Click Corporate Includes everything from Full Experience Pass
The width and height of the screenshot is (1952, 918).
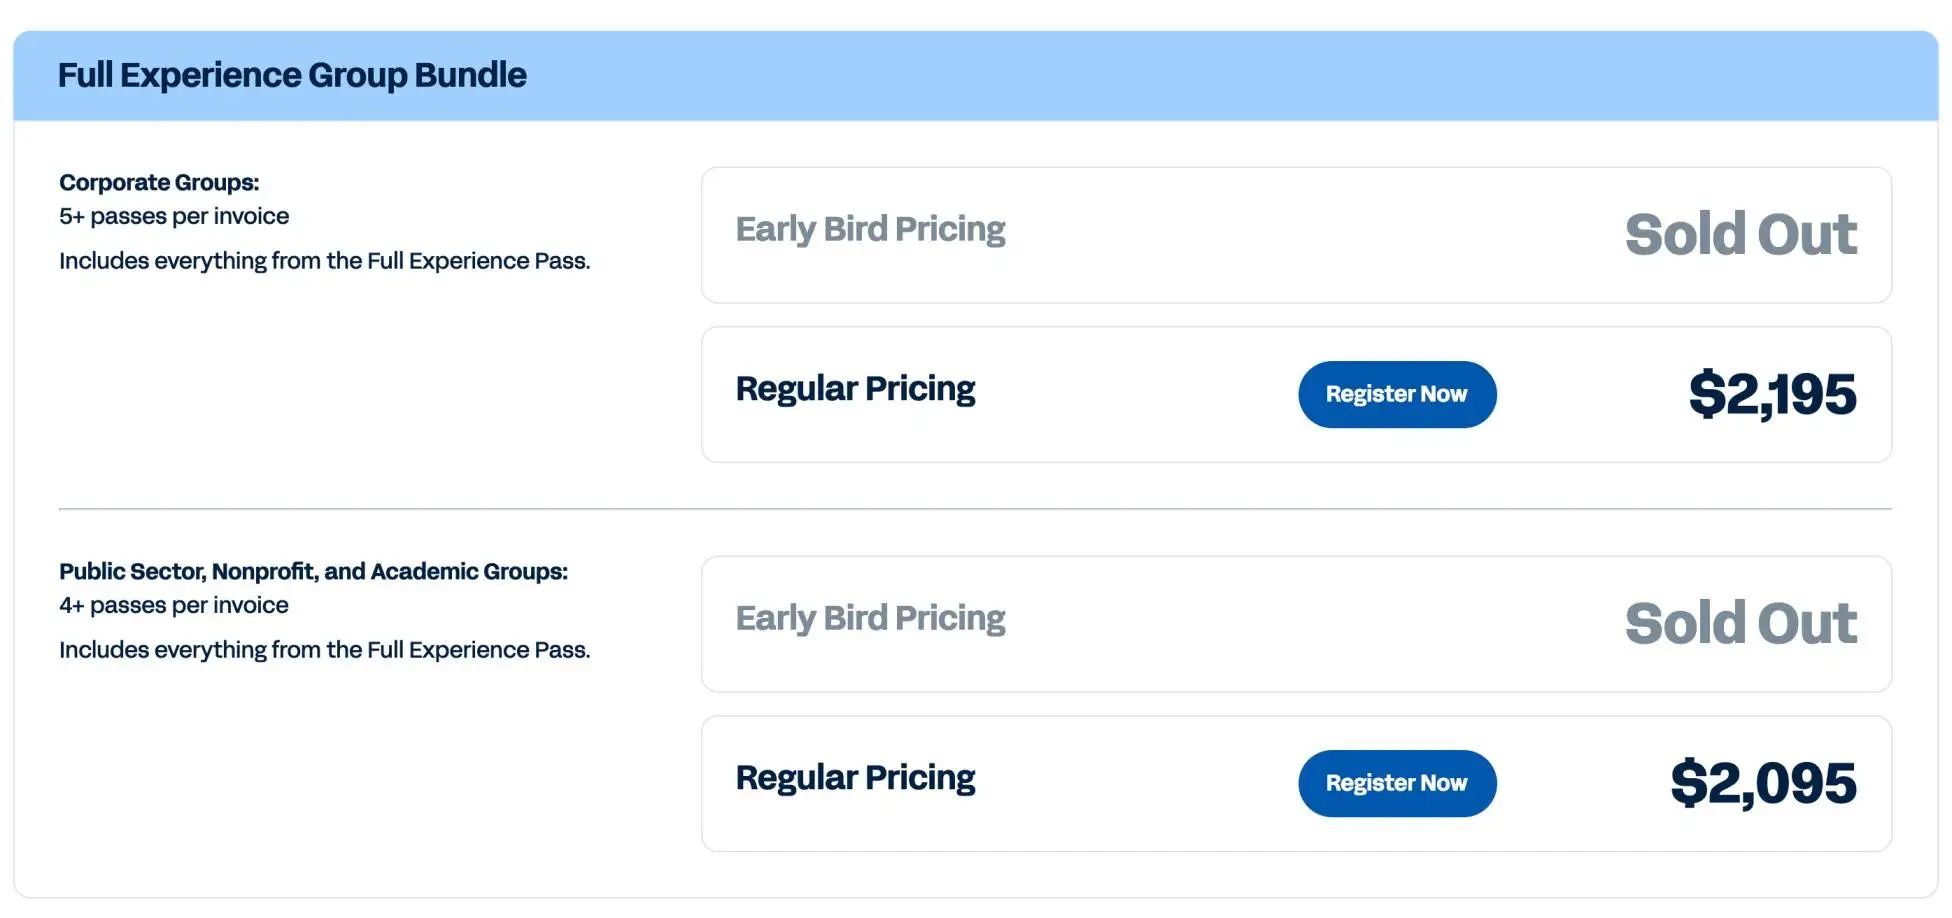pyautogui.click(x=324, y=261)
